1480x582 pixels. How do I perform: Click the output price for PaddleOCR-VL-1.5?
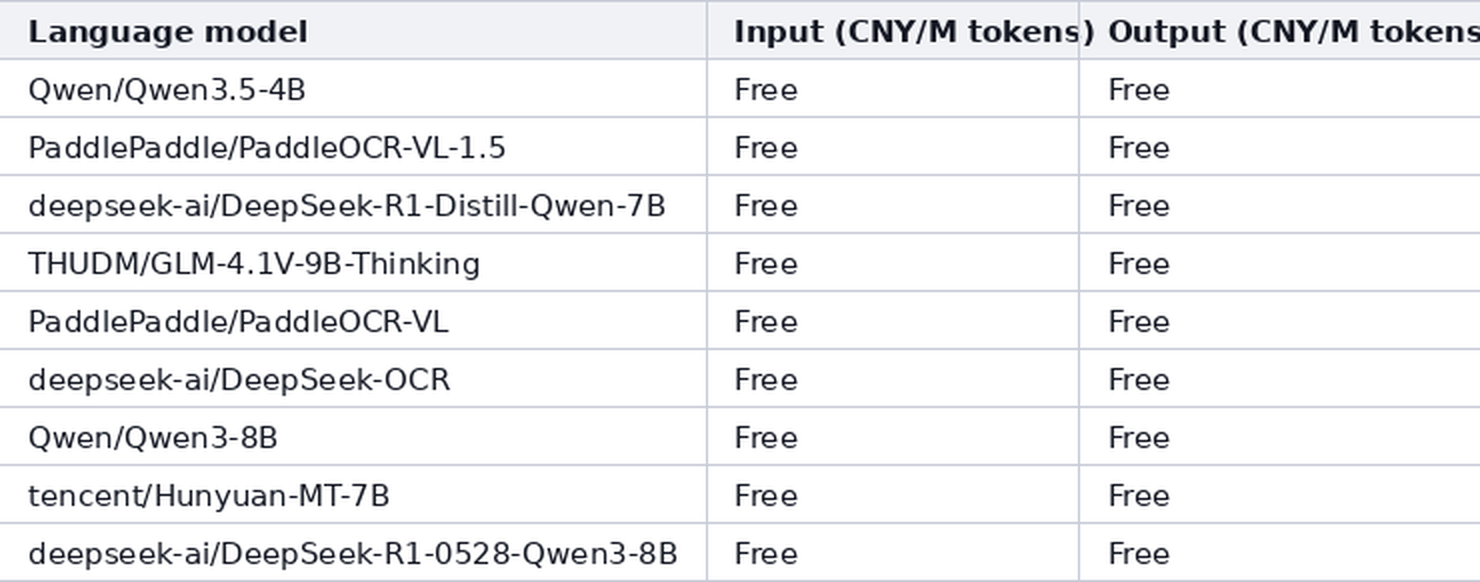coord(1139,148)
